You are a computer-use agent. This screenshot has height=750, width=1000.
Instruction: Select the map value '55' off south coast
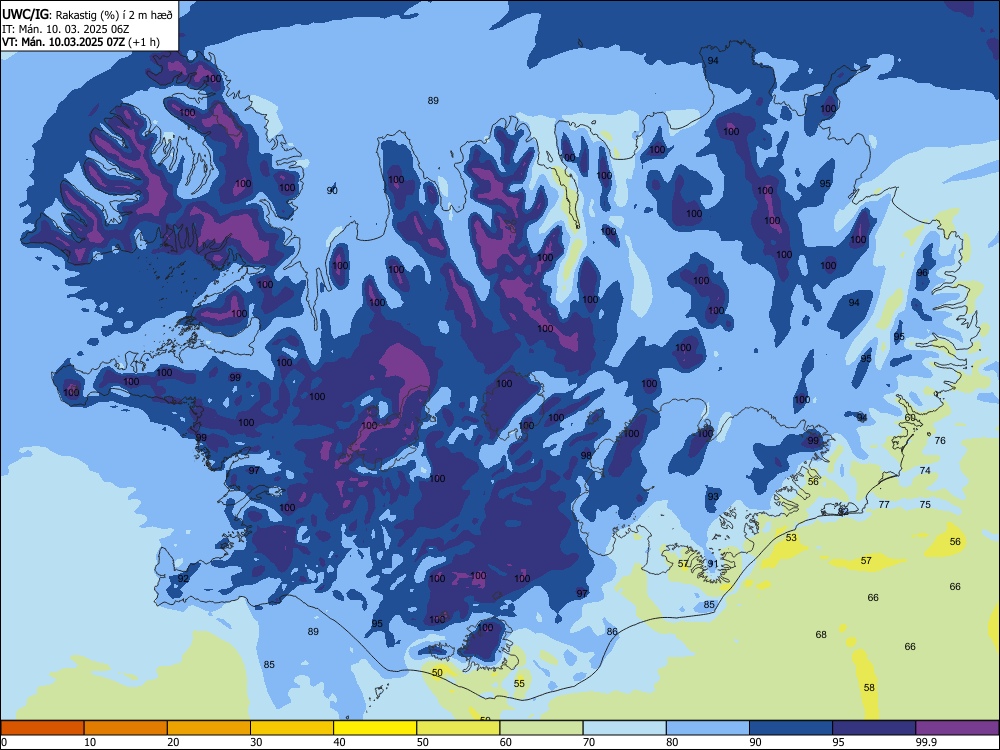[520, 684]
